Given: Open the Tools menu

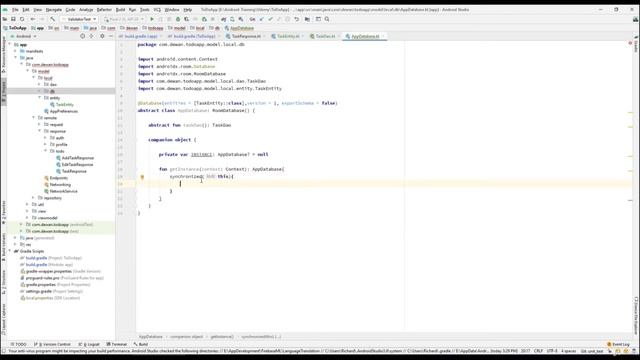Looking at the screenshot, I should point(144,9).
